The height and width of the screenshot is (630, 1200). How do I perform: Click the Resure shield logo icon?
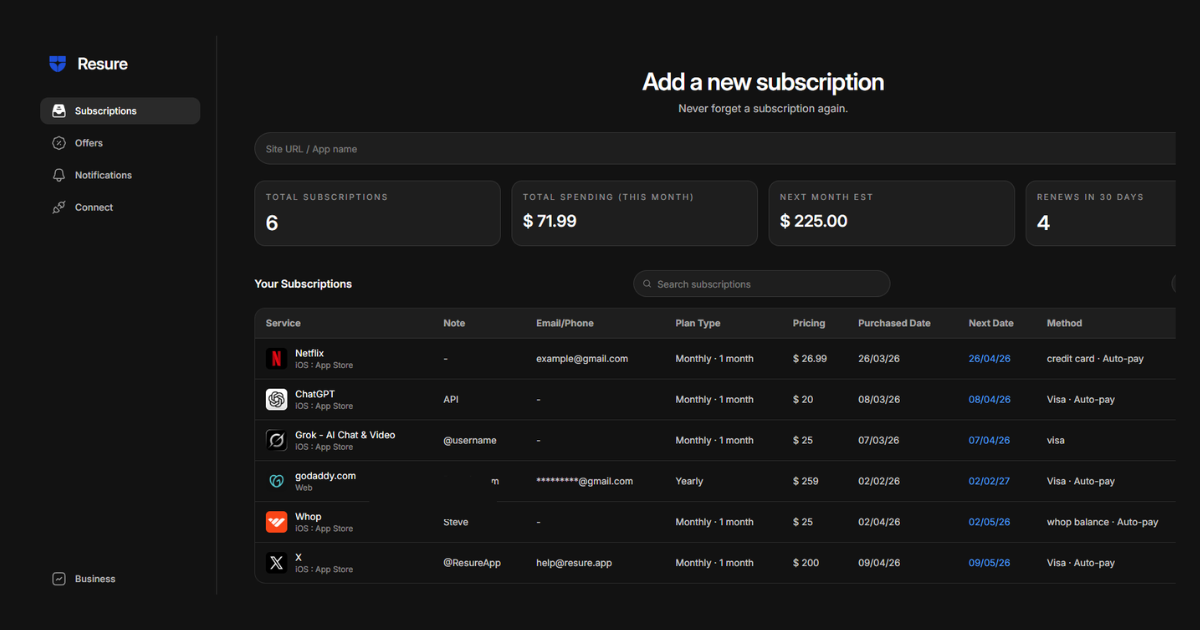coord(58,64)
